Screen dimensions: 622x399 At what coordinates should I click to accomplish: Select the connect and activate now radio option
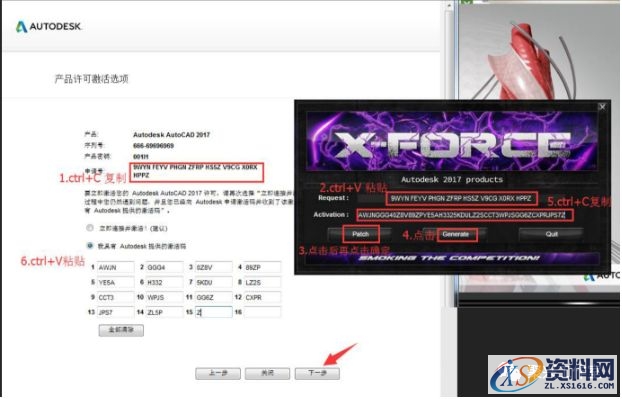click(x=90, y=228)
